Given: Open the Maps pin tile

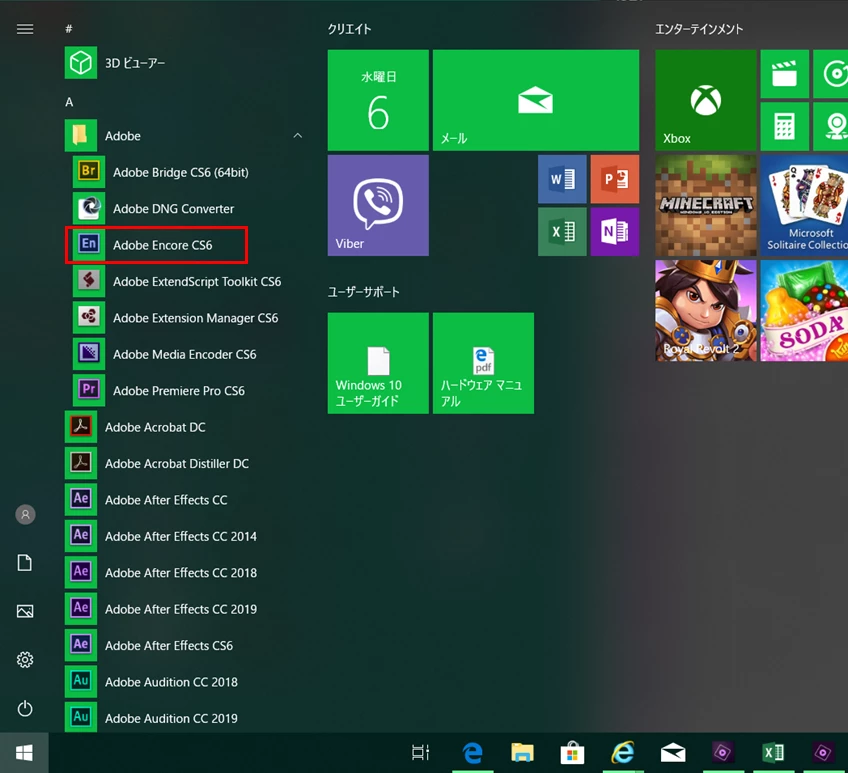Looking at the screenshot, I should point(831,127).
